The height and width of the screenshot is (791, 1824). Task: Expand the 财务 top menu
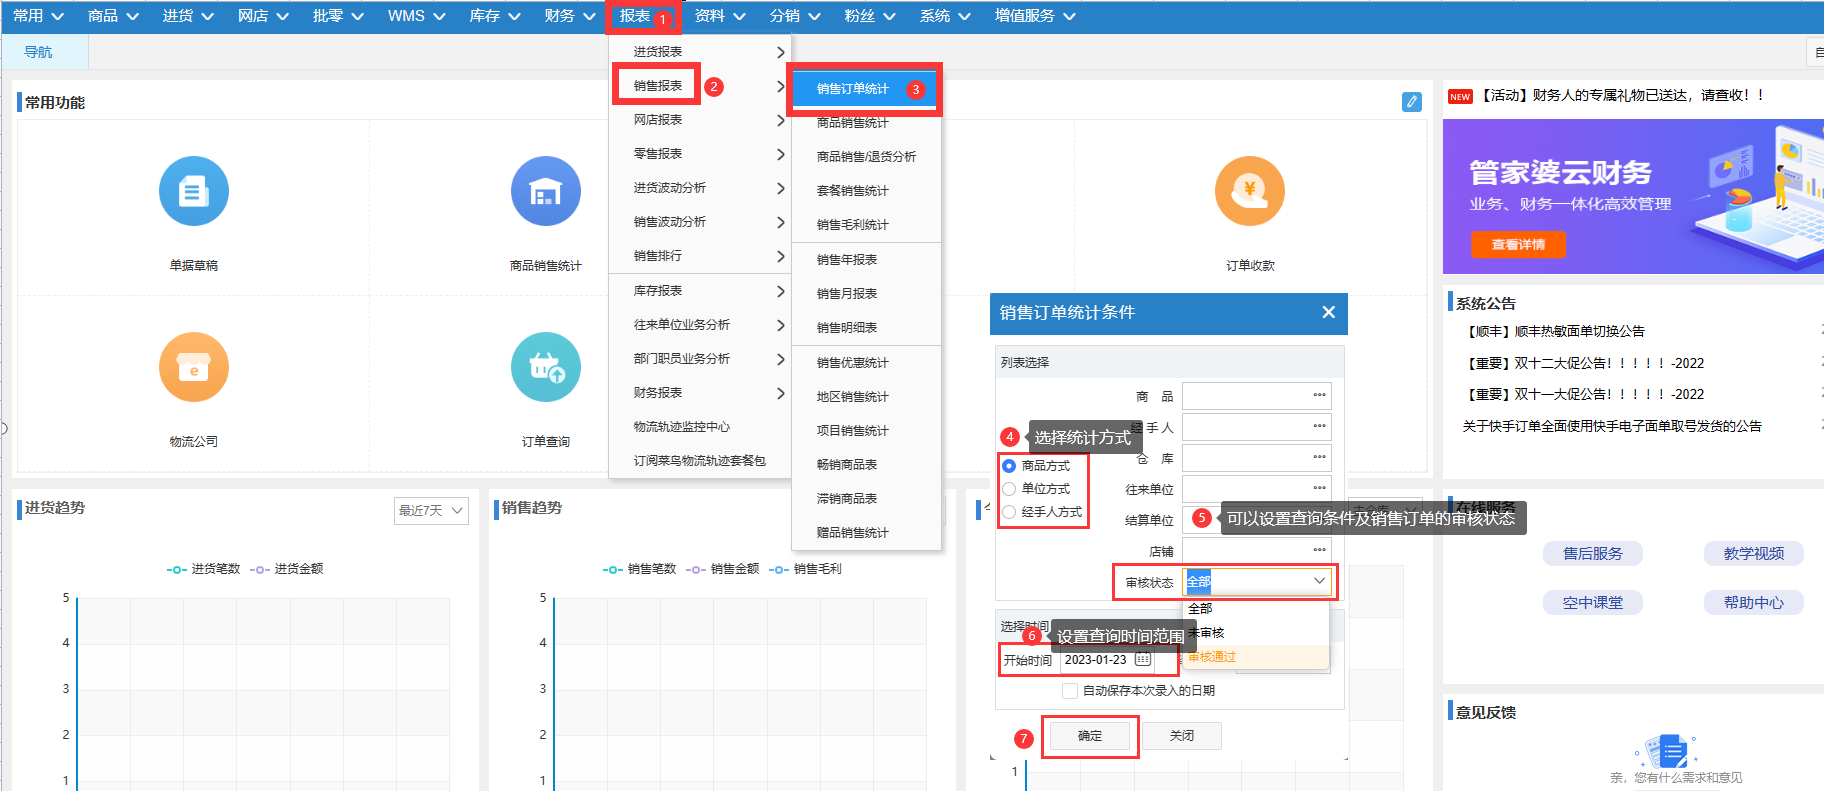(570, 16)
